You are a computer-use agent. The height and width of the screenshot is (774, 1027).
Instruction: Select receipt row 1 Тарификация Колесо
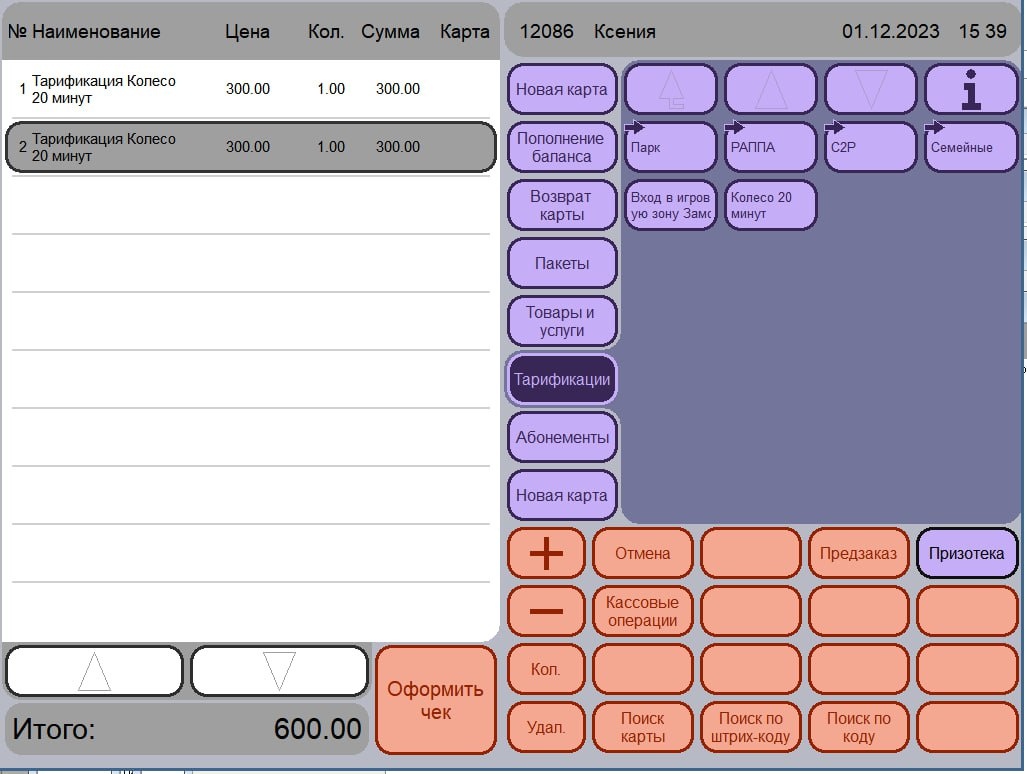(x=251, y=89)
